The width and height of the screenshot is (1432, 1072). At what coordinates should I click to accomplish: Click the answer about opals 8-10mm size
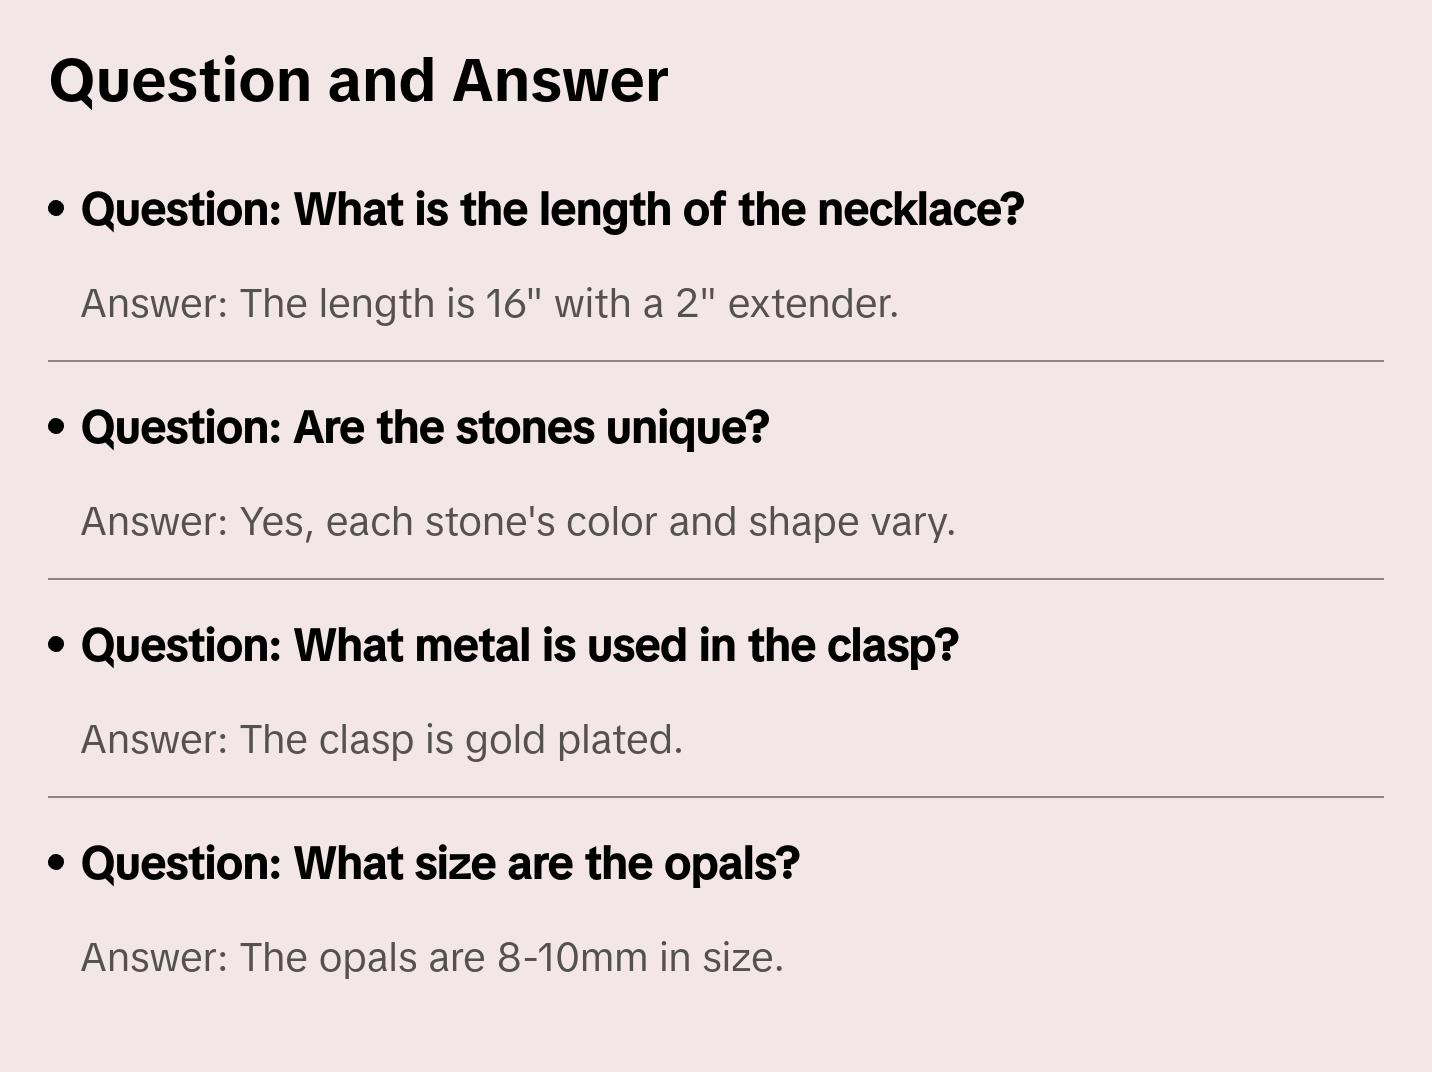(x=432, y=957)
